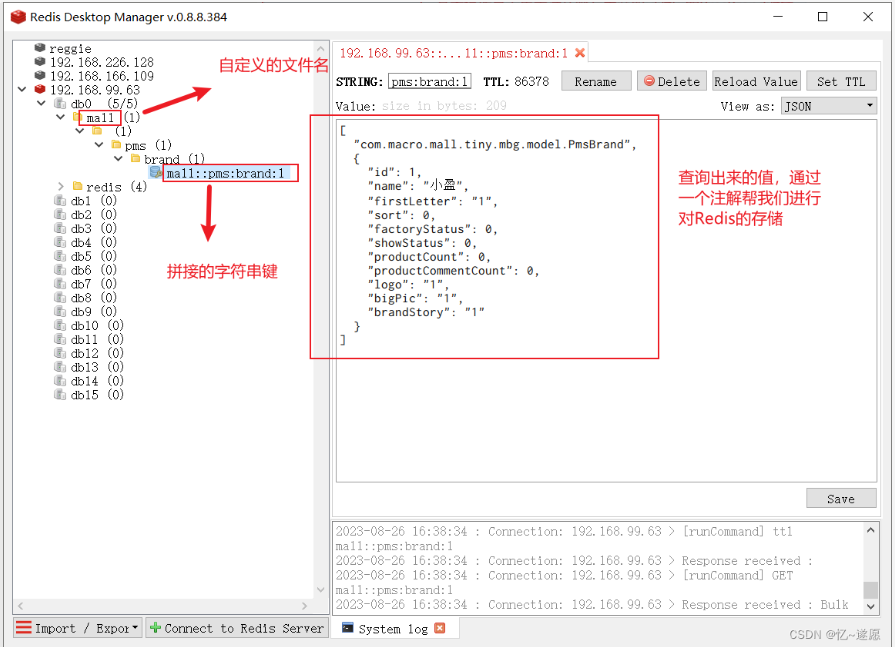895x647 pixels.
Task: Click the brand folder icon
Action: click(x=136, y=158)
